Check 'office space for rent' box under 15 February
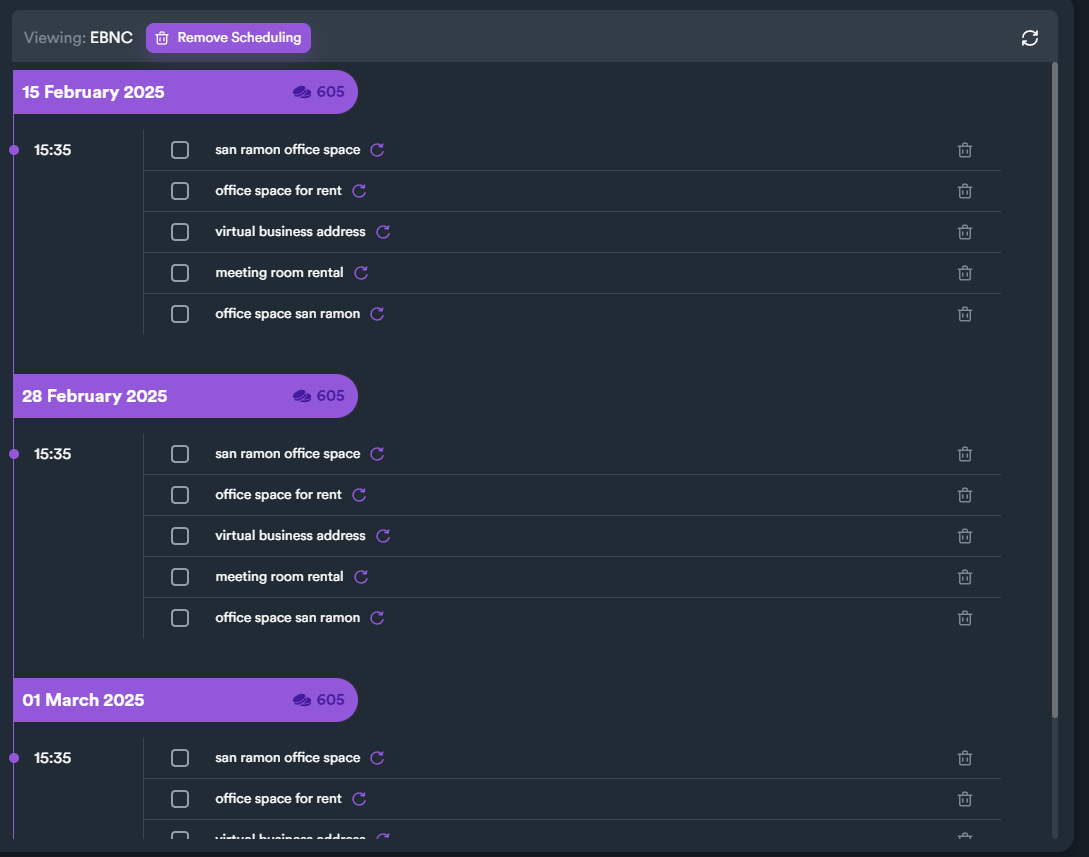This screenshot has height=857, width=1089. click(x=180, y=191)
